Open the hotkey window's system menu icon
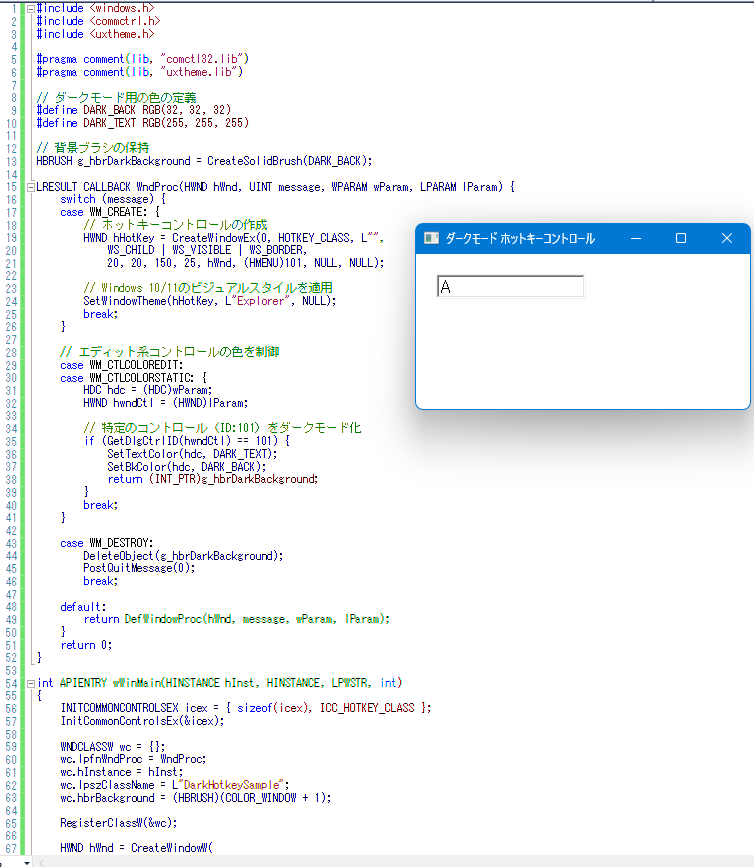This screenshot has height=867, width=754. coord(431,238)
